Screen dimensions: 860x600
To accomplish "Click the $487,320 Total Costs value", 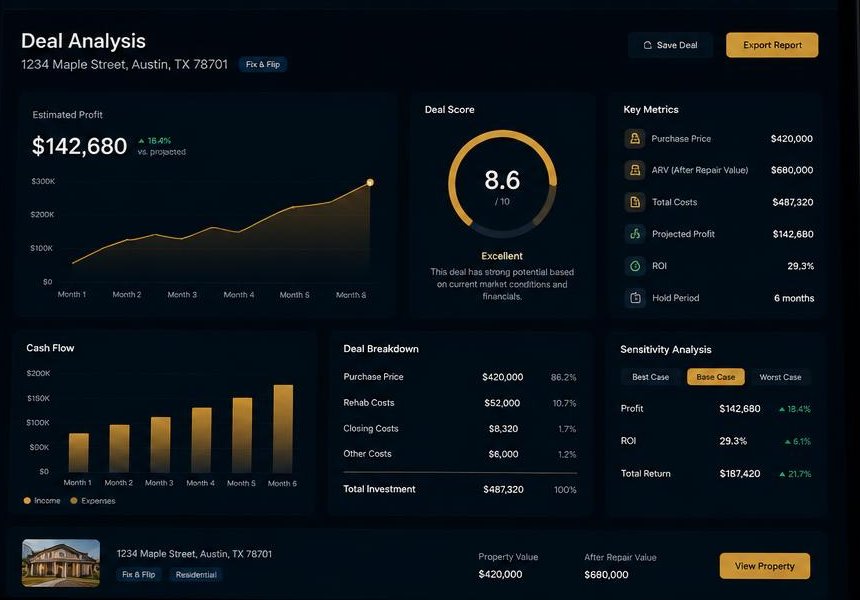I will [x=793, y=202].
